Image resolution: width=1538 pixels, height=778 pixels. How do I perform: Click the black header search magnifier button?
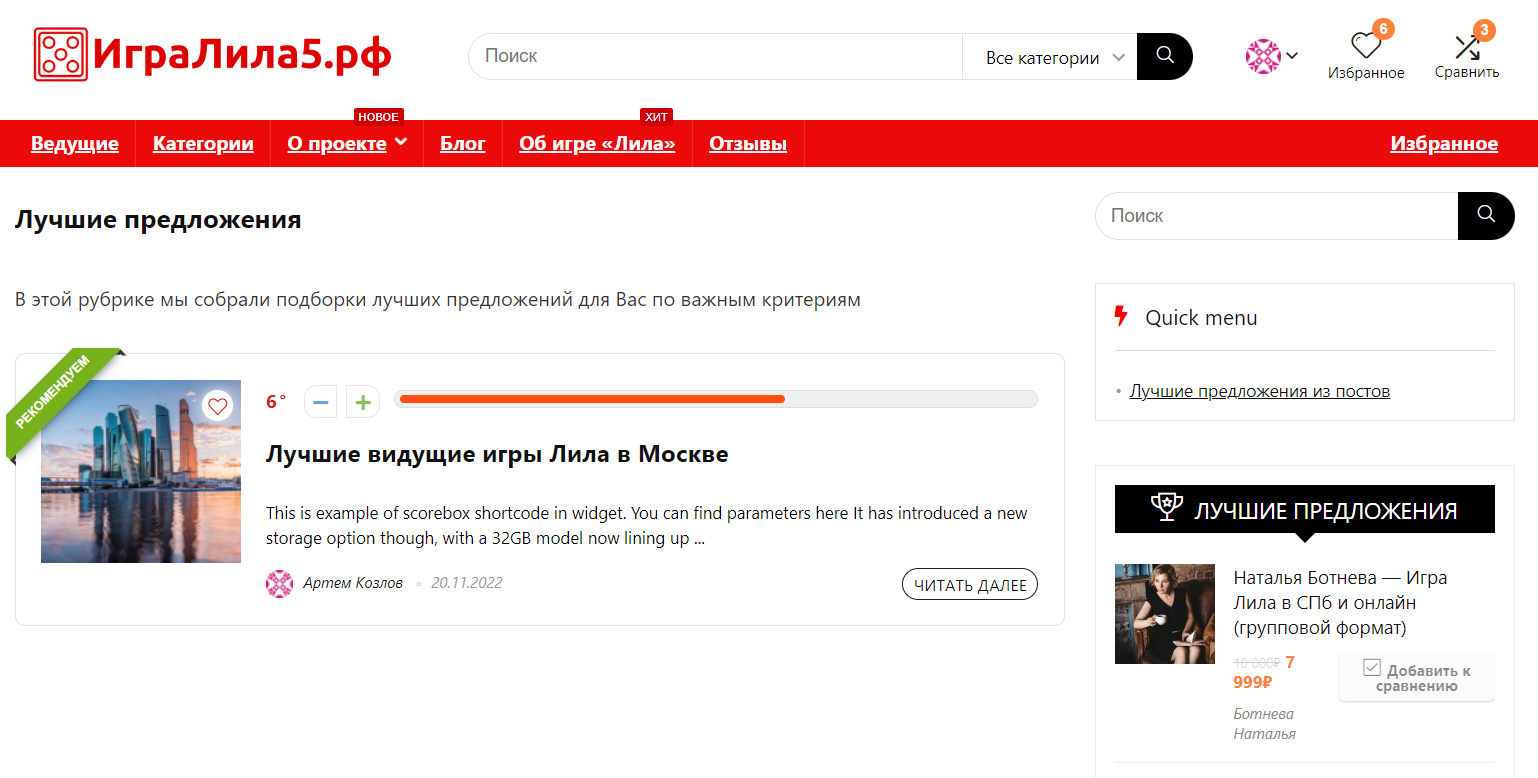click(1165, 56)
